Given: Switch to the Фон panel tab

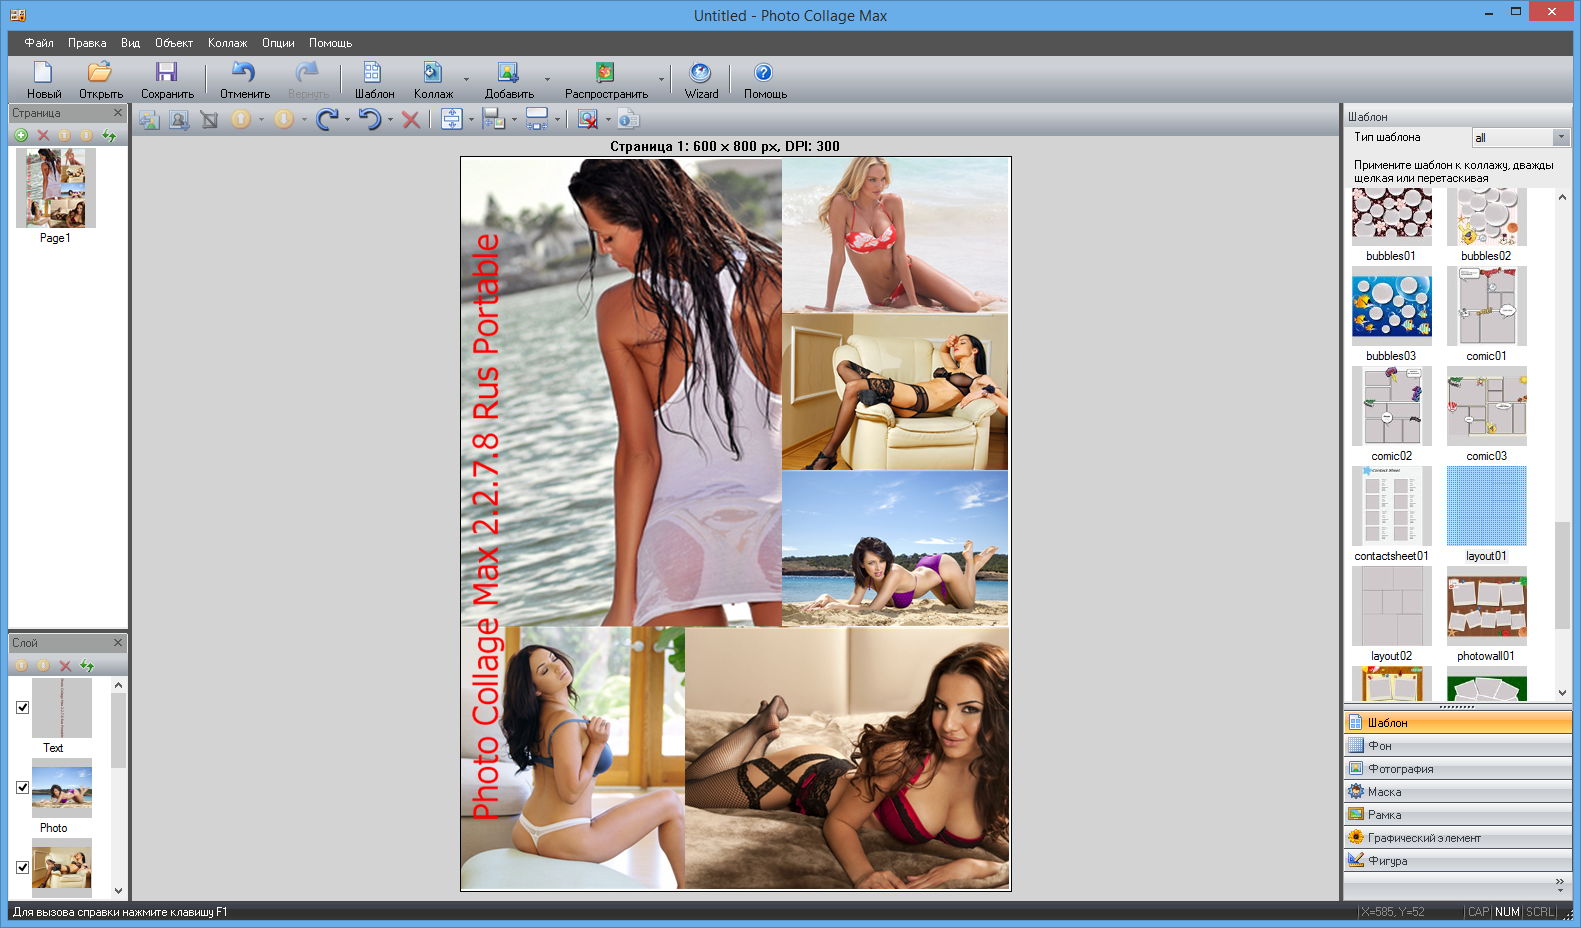Looking at the screenshot, I should [x=1458, y=746].
